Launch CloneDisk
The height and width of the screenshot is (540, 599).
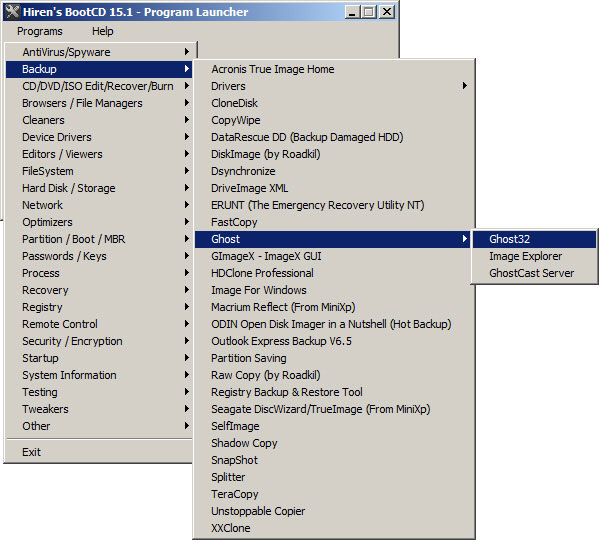point(333,103)
